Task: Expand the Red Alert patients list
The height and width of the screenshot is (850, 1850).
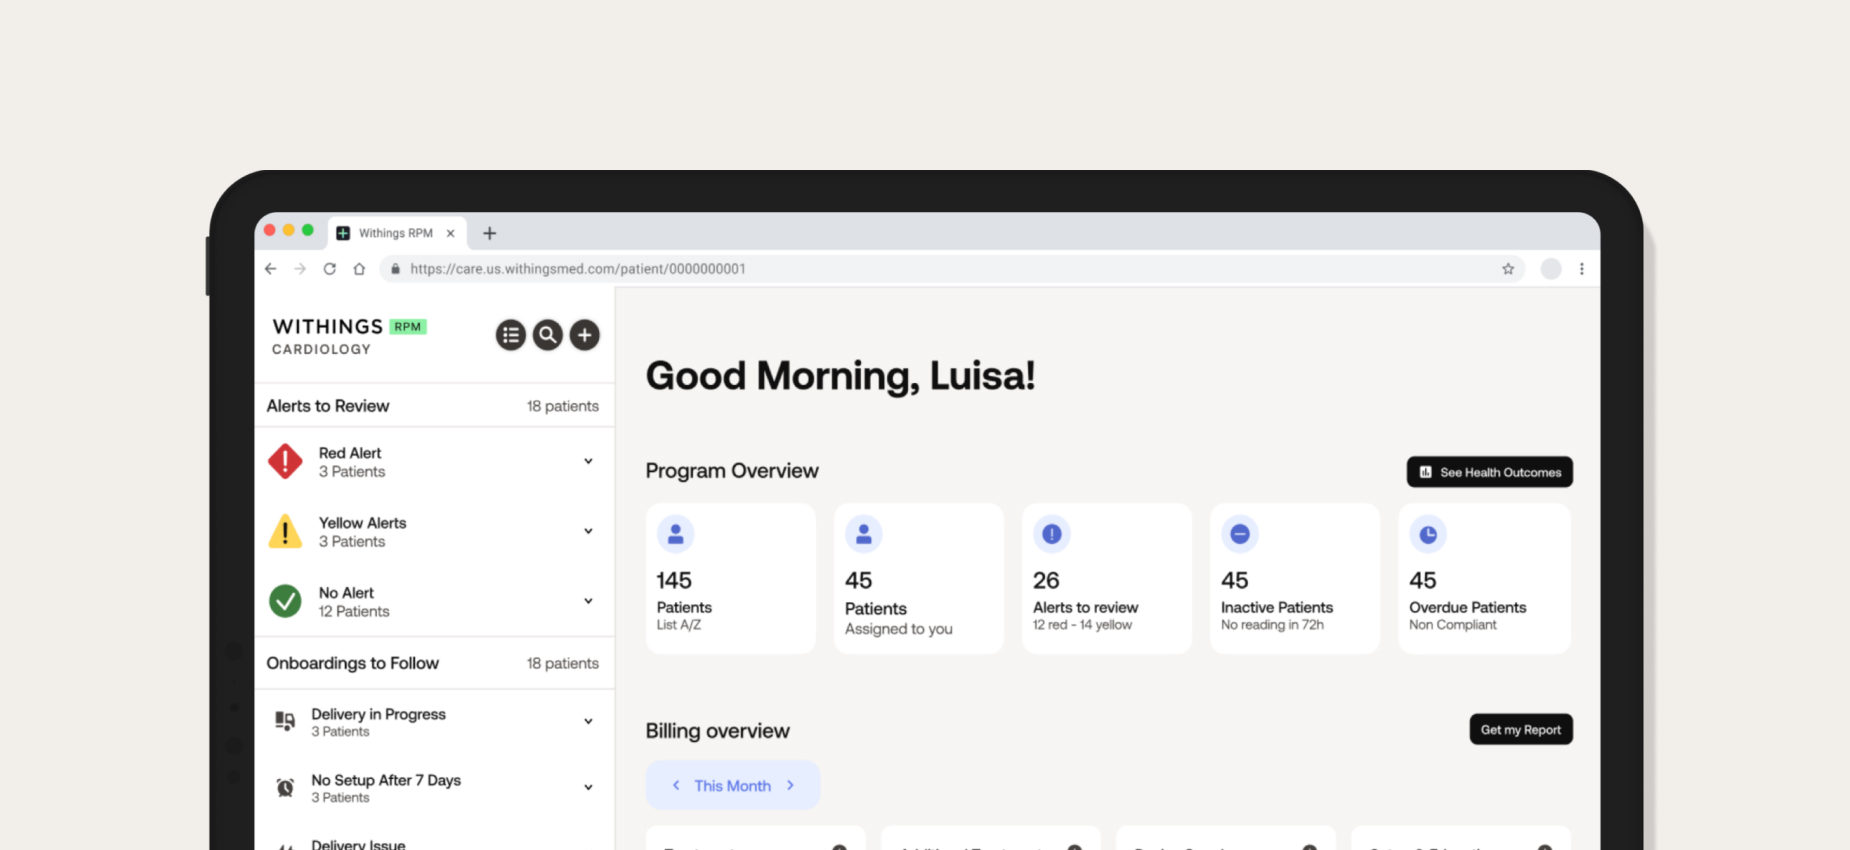Action: click(x=588, y=461)
